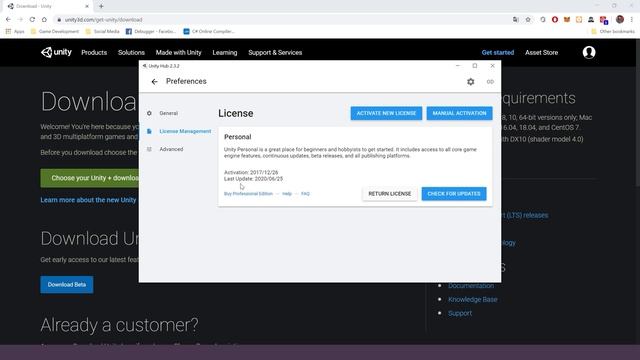
Task: Click browser back arrow
Action: 8,19
